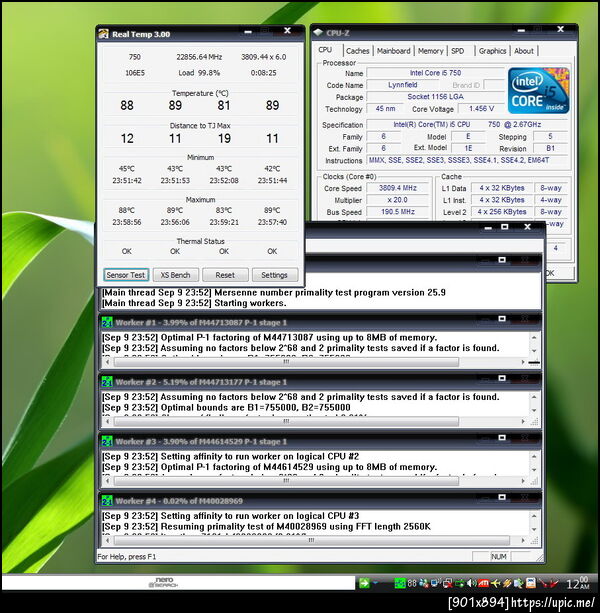Image resolution: width=600 pixels, height=613 pixels.
Task: Switch to the Graphics tab
Action: [x=492, y=51]
